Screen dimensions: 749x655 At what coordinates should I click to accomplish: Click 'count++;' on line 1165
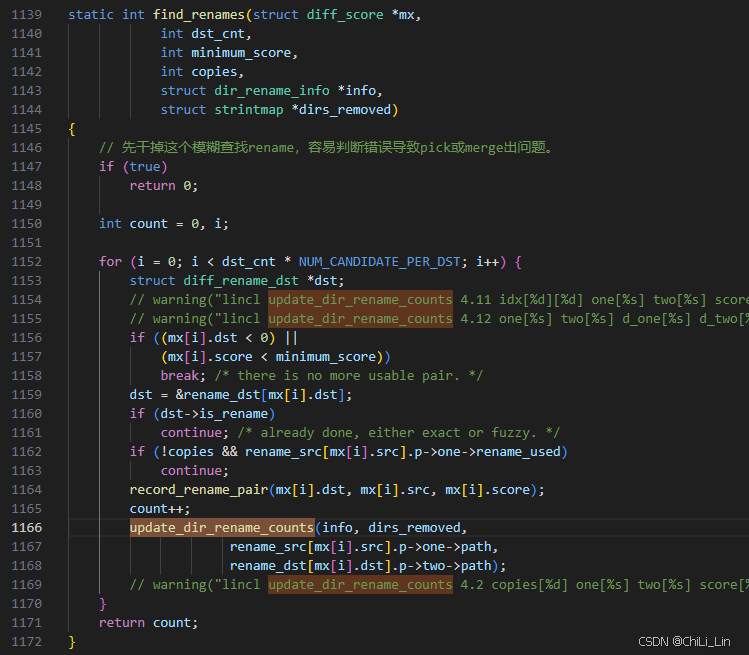click(160, 509)
